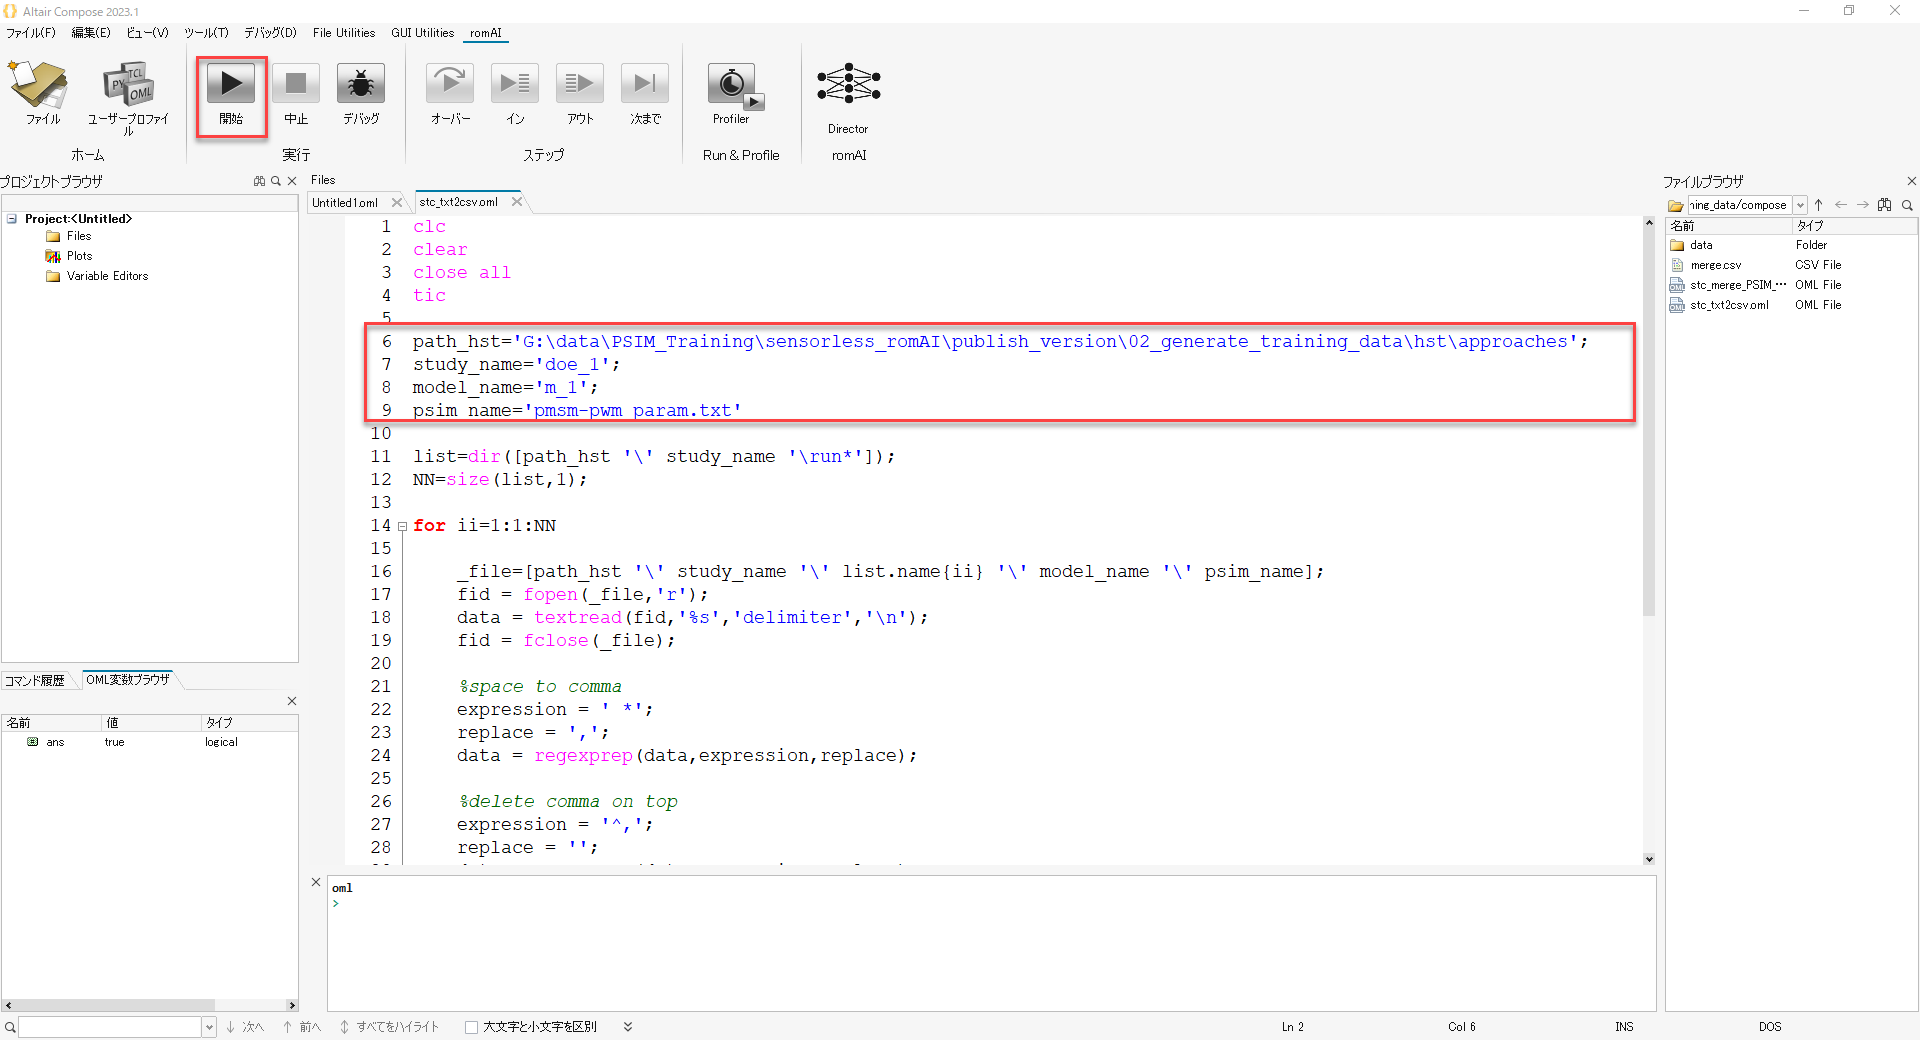Toggle 大文字と小文字を区別 case-sensitive checkbox
1920x1040 pixels.
tap(472, 1027)
